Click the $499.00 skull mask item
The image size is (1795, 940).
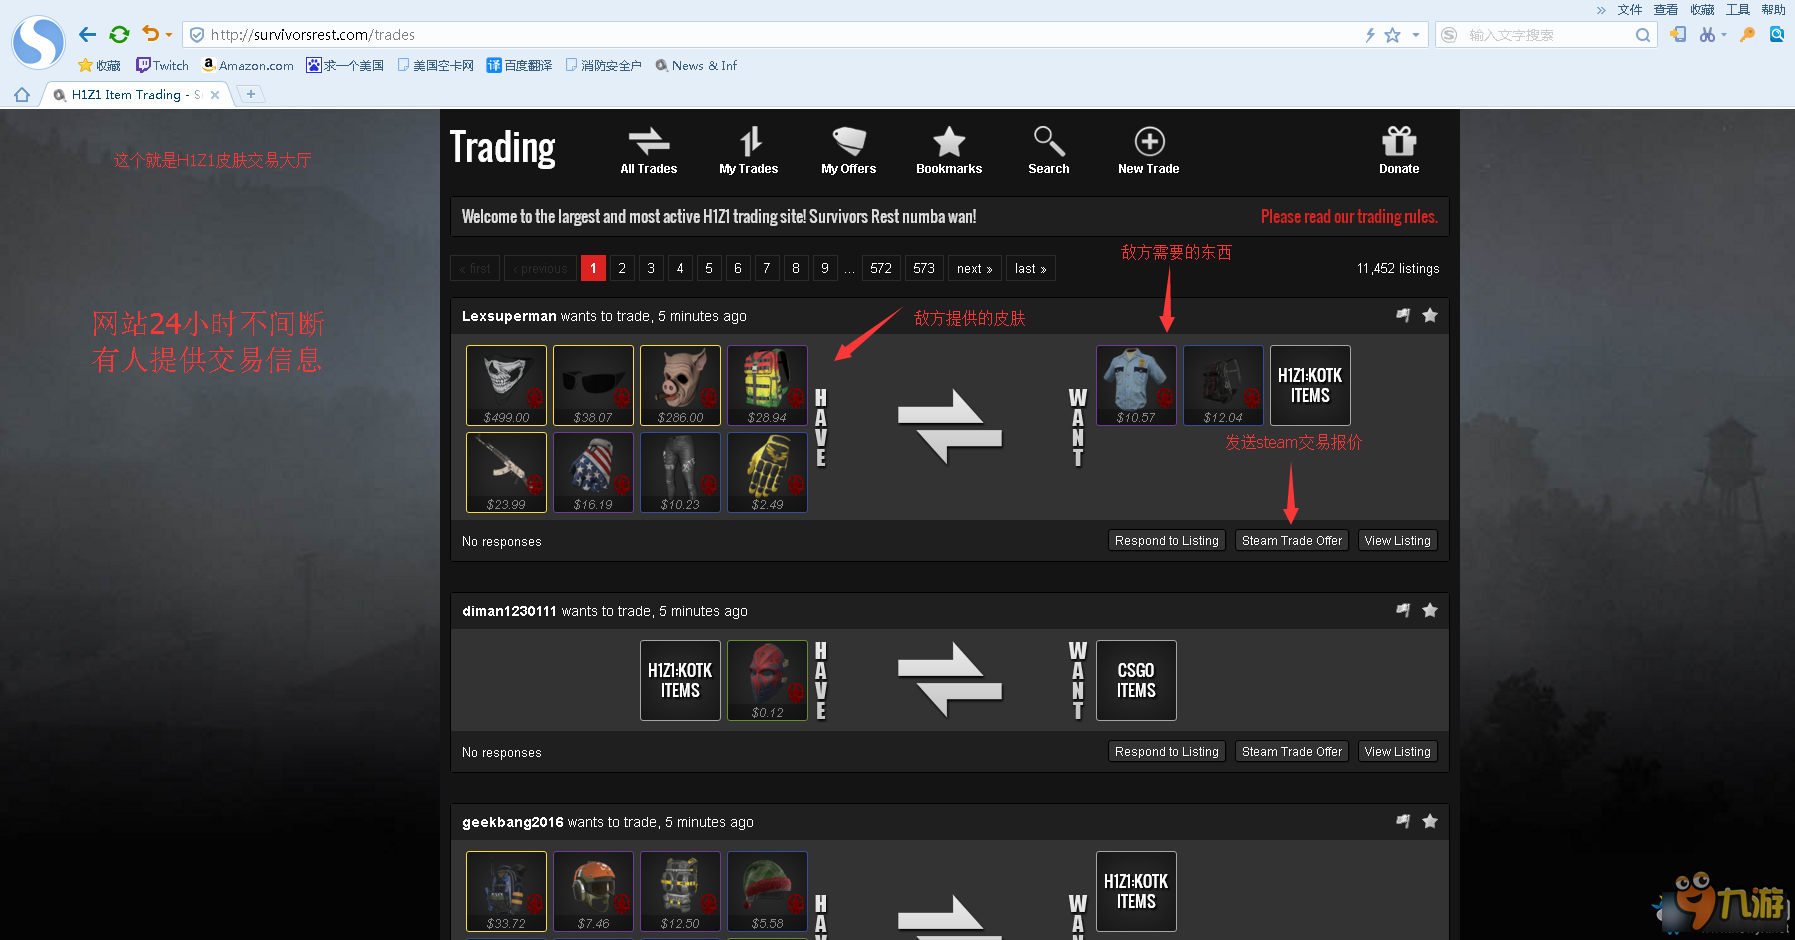pyautogui.click(x=507, y=386)
